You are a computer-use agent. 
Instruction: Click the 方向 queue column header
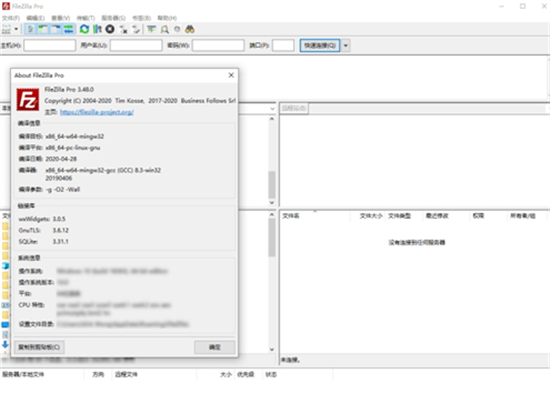(98, 374)
